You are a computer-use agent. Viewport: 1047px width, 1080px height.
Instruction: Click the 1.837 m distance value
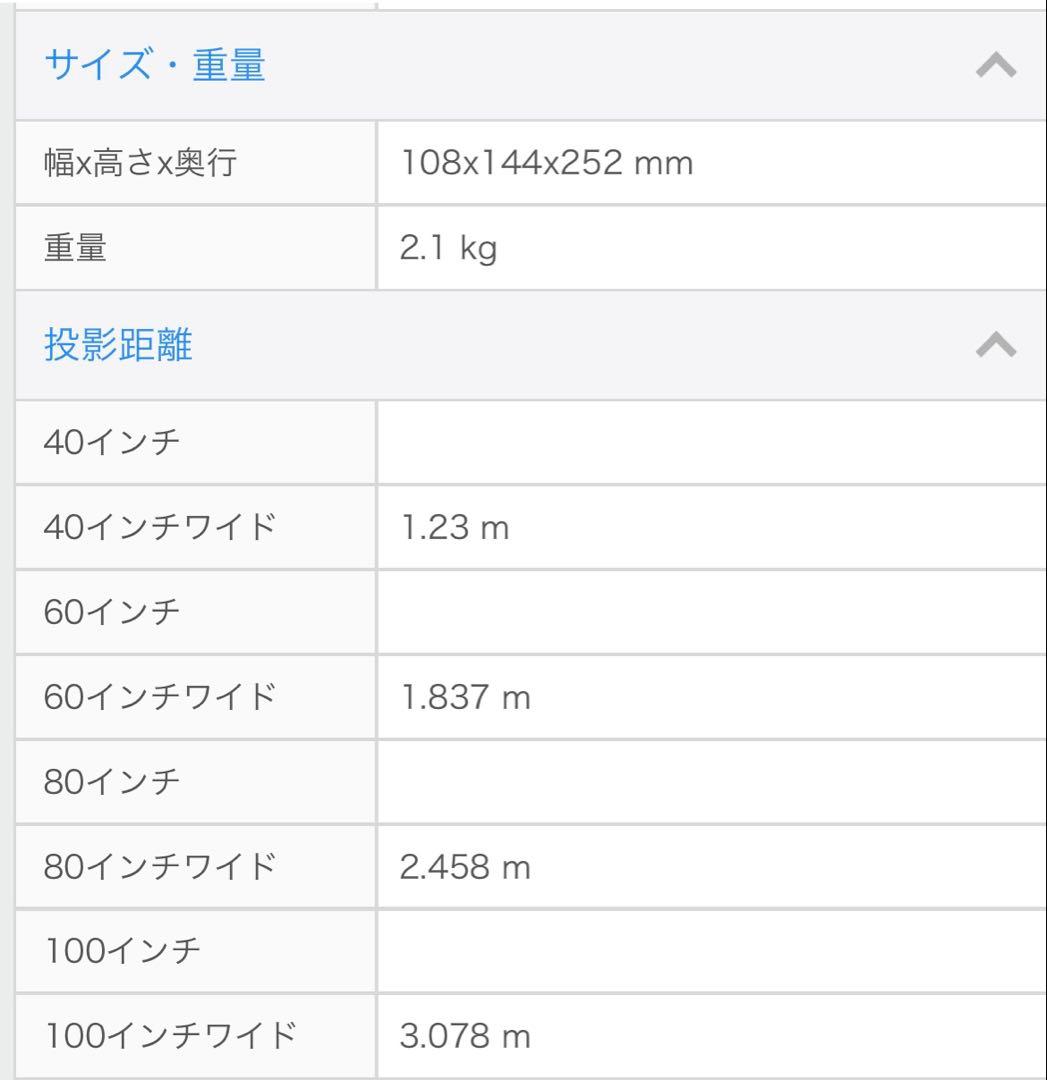coord(465,696)
